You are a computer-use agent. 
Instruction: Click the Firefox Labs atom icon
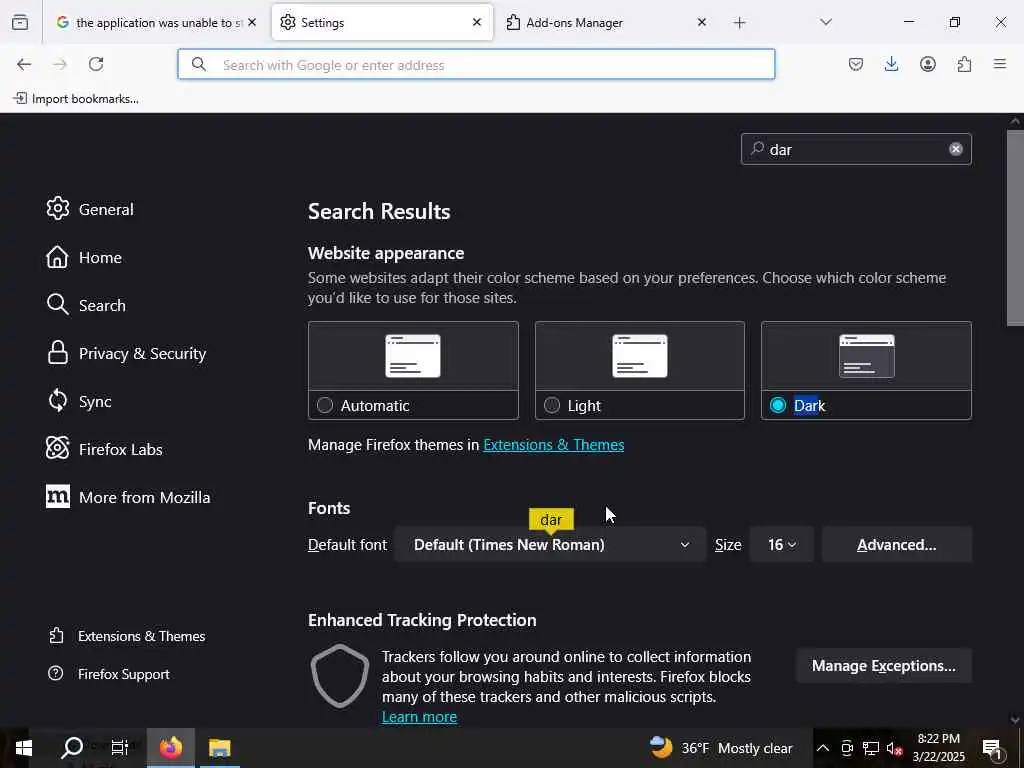tap(57, 449)
